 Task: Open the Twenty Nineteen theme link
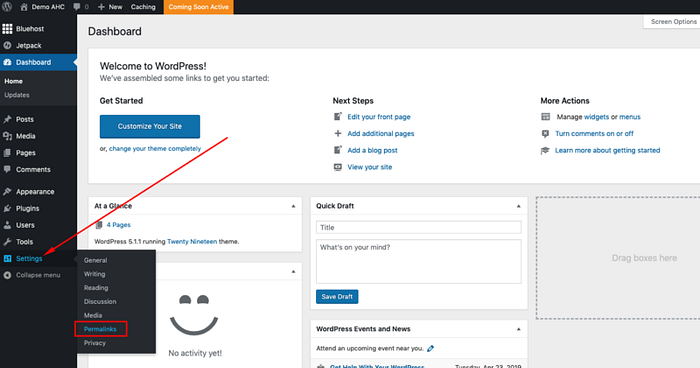click(x=192, y=242)
